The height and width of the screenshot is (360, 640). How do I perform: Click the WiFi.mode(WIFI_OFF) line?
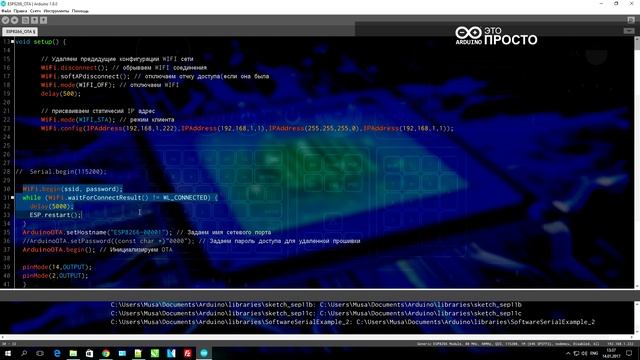(109, 85)
